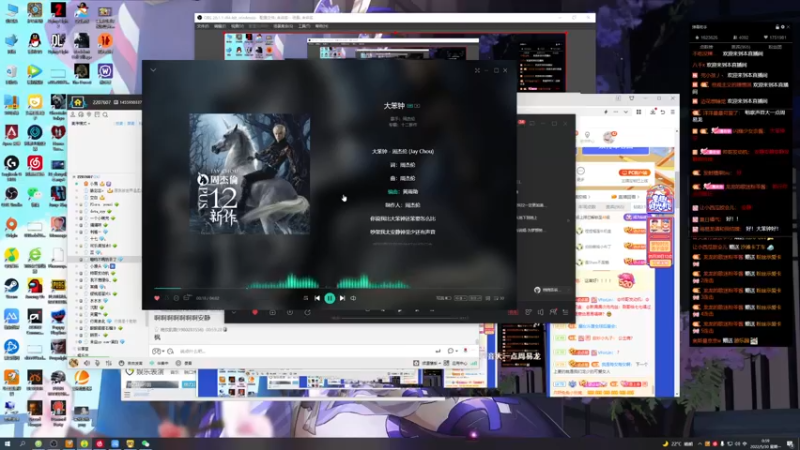The width and height of the screenshot is (800, 450).
Task: Select user 小黑 in YY channel list
Action: pyautogui.click(x=94, y=184)
